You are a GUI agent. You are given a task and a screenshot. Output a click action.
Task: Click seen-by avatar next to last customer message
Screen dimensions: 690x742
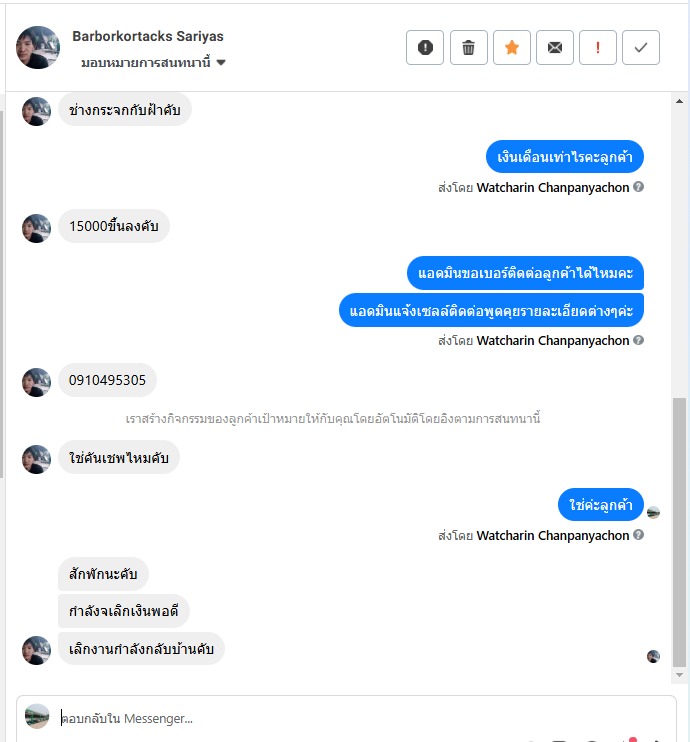(653, 656)
